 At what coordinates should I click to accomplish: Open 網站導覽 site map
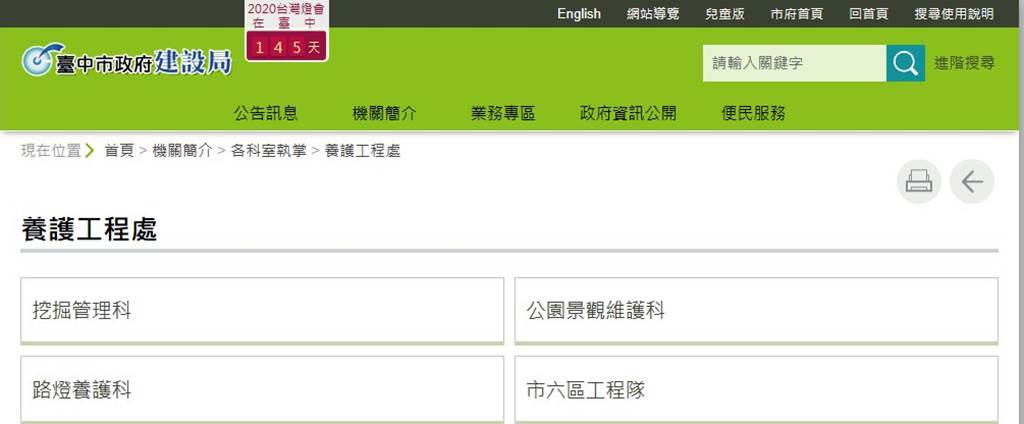click(653, 14)
